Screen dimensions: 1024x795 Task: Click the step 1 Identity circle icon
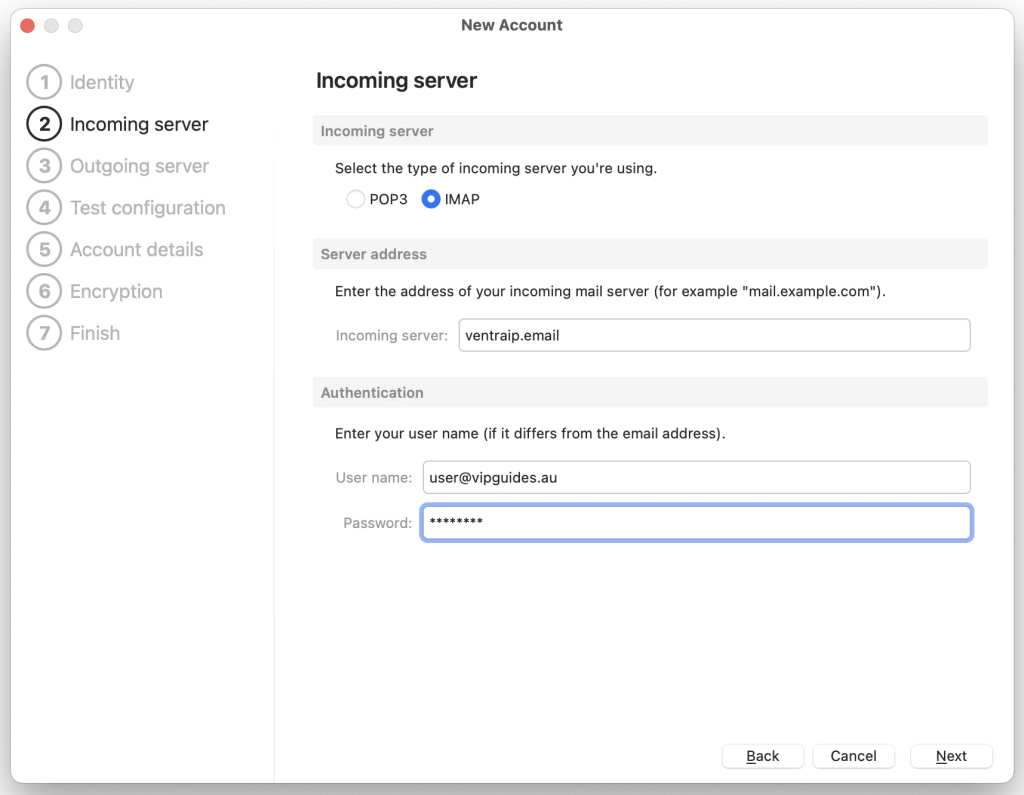[x=44, y=82]
